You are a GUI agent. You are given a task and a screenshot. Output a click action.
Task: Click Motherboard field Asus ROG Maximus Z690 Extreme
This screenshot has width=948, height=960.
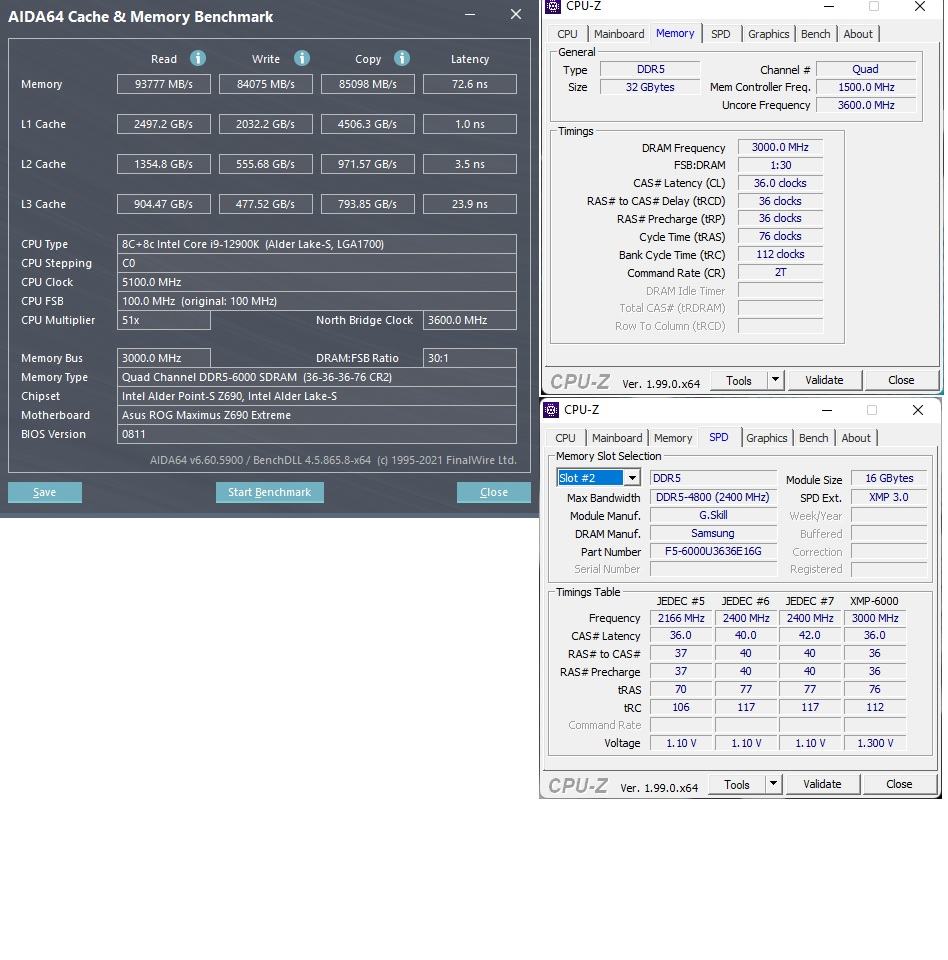point(317,415)
